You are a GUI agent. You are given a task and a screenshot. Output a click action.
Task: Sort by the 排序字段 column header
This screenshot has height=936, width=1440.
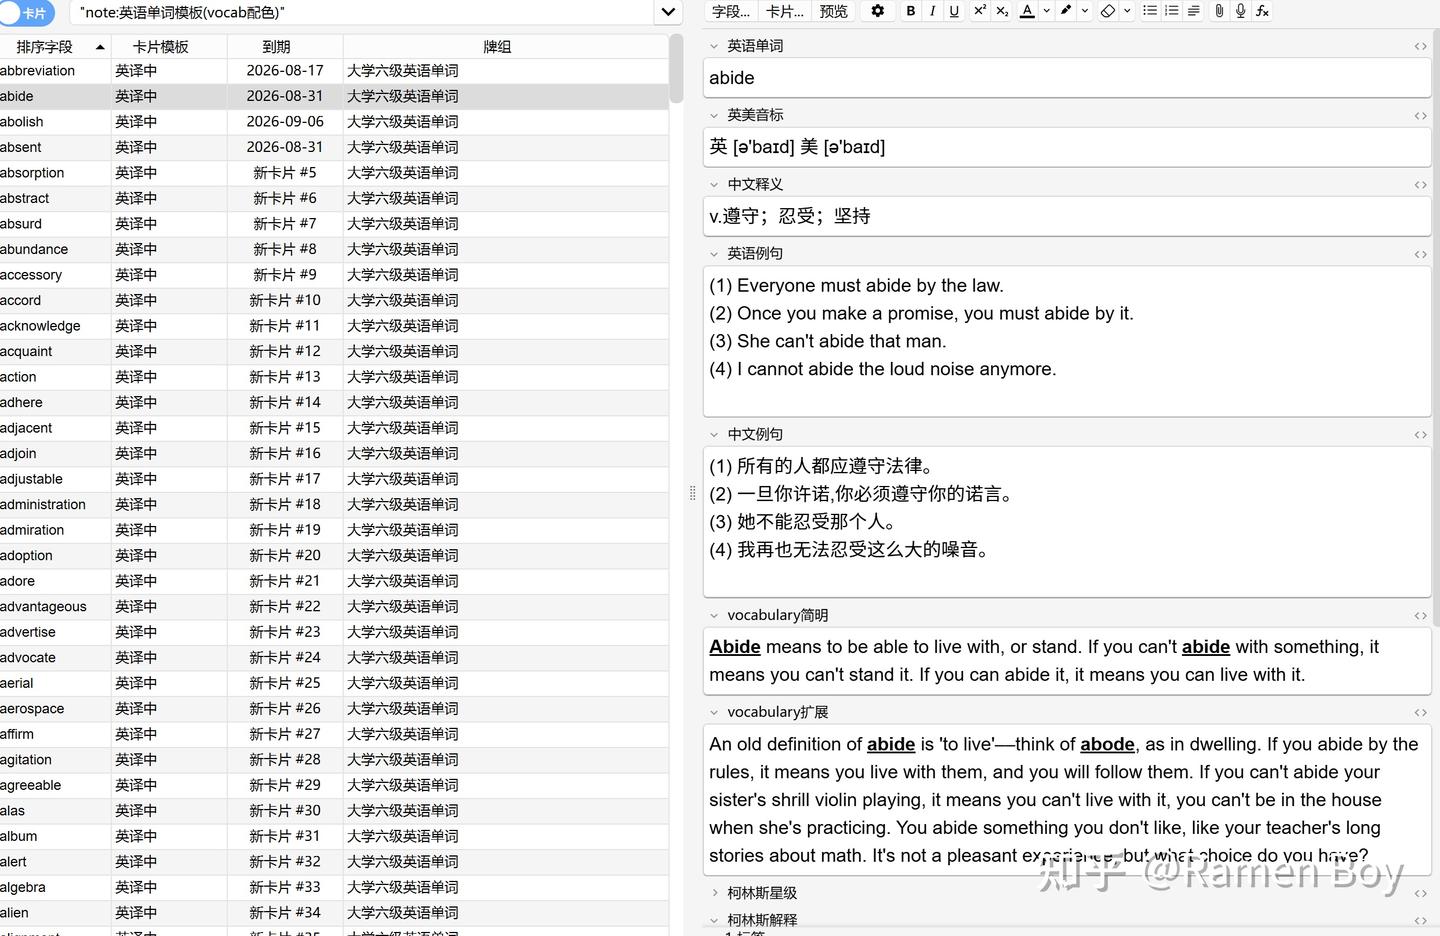pyautogui.click(x=55, y=47)
